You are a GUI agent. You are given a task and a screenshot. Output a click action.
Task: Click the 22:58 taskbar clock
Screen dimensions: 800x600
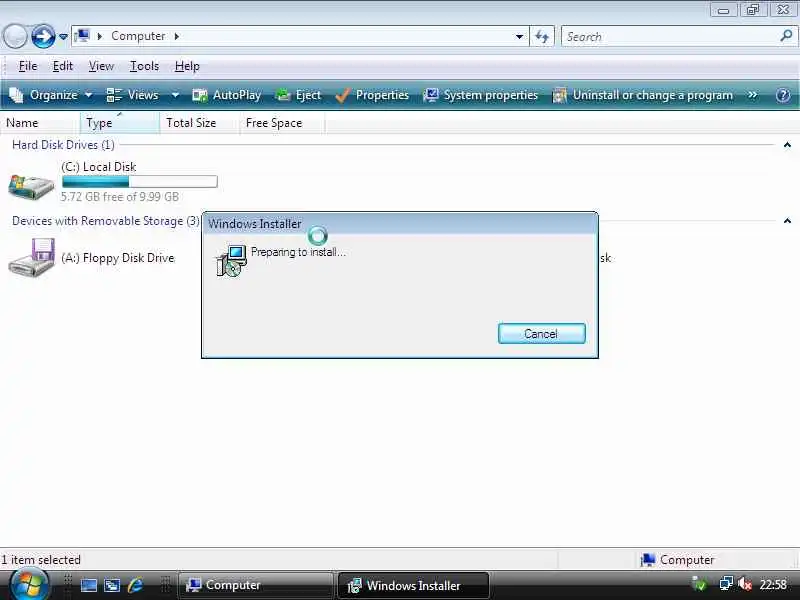click(773, 585)
